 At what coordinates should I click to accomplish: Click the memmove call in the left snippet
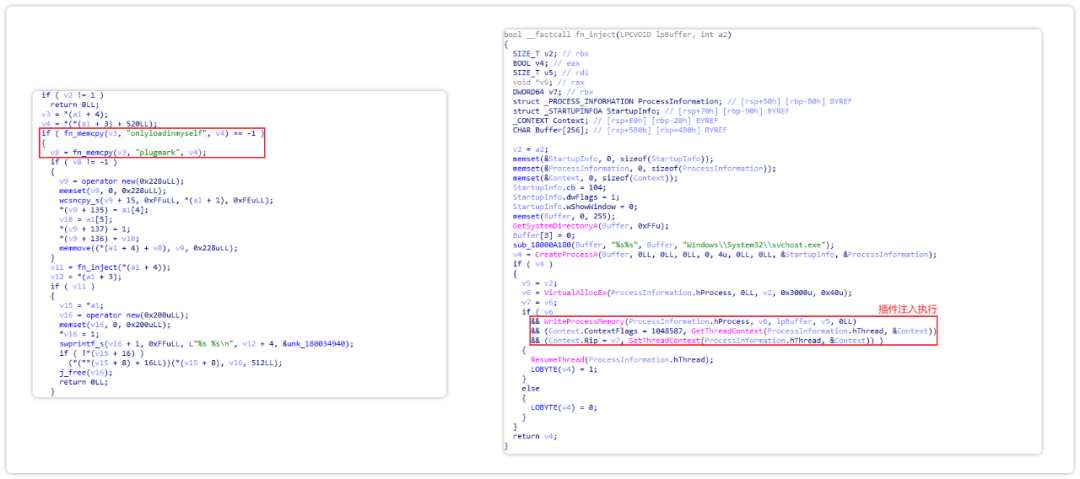(x=76, y=247)
